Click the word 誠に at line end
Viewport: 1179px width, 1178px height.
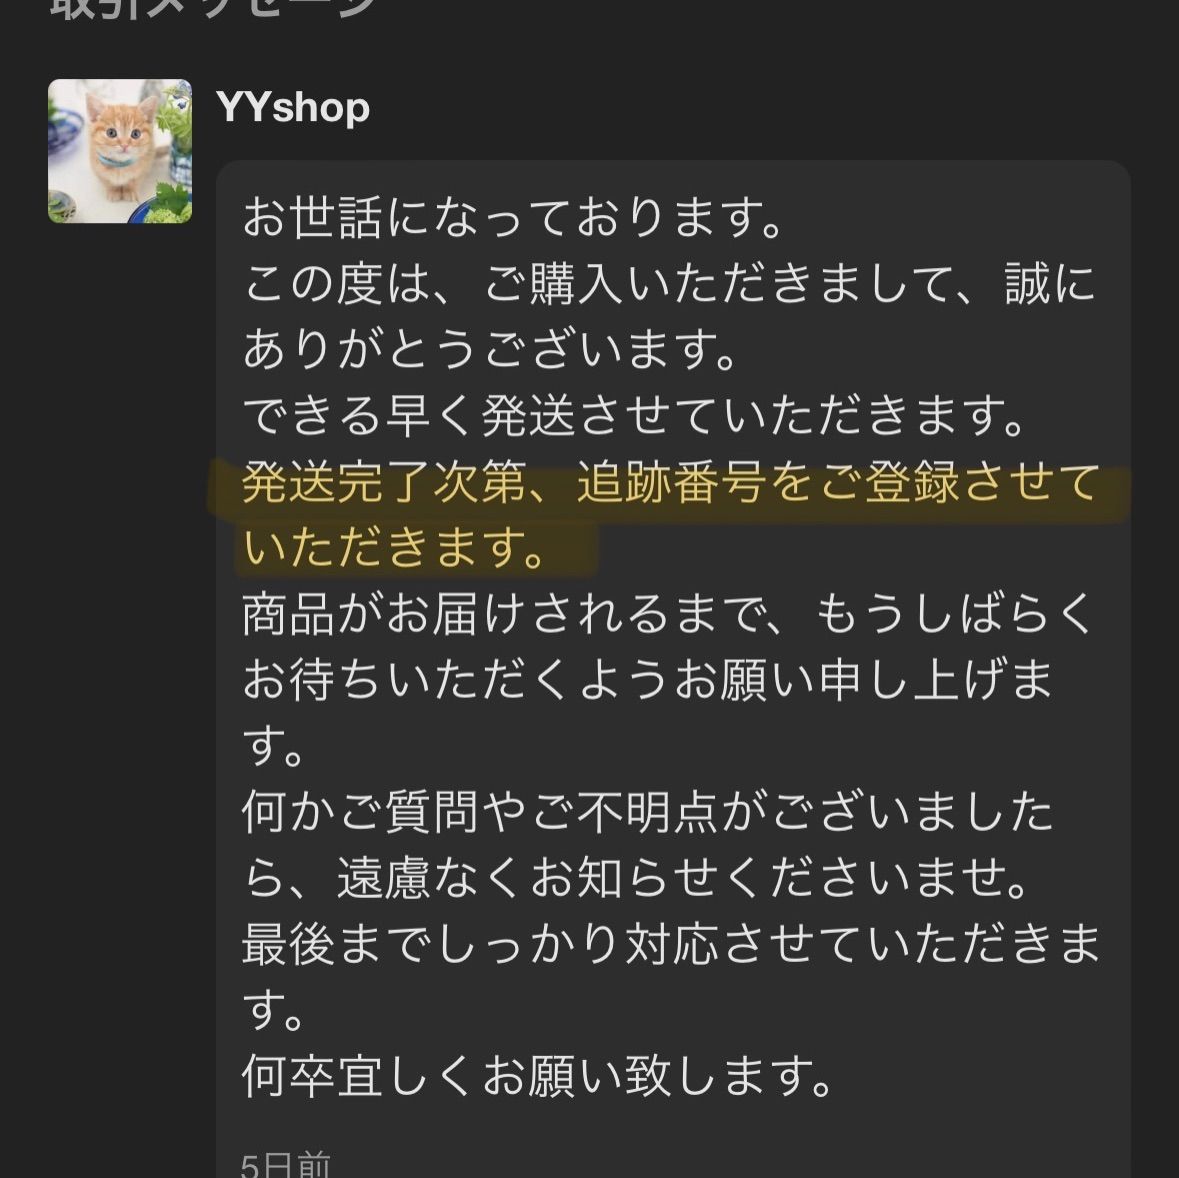coord(1050,284)
